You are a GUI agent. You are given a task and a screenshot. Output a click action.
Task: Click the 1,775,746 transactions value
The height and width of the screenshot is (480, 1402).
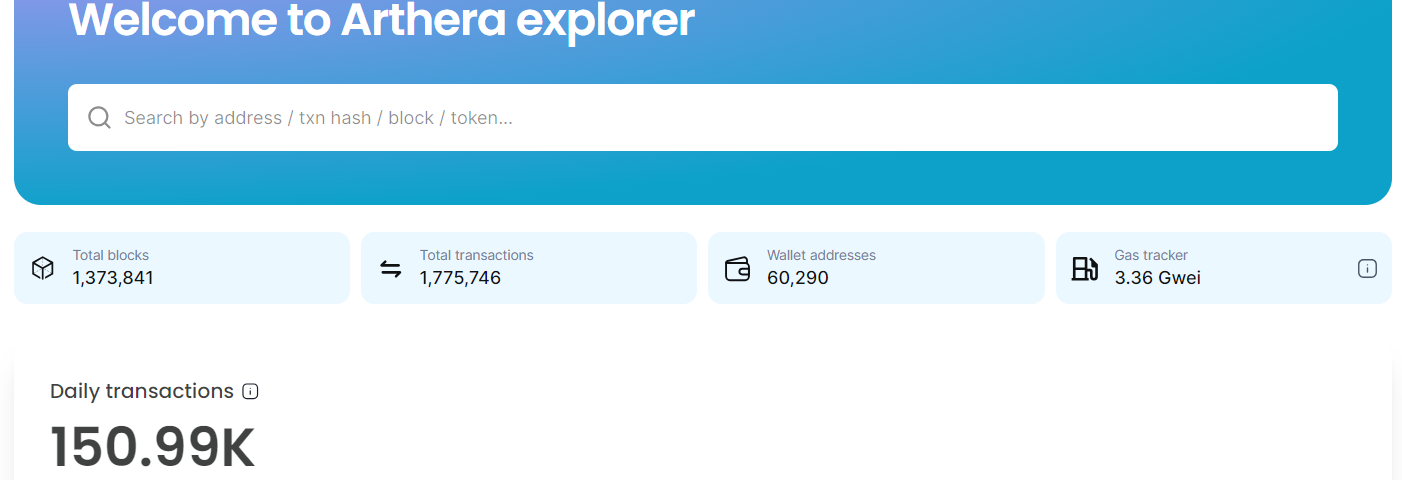pyautogui.click(x=460, y=278)
